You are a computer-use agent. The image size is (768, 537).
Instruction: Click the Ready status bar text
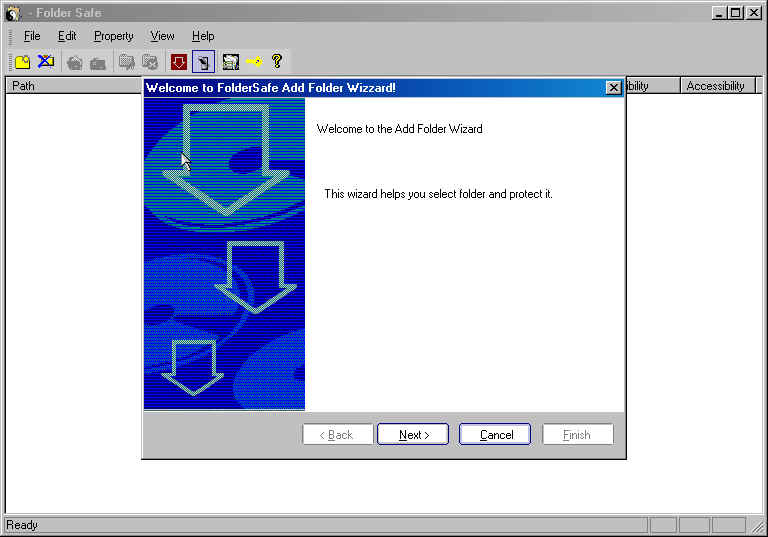[22, 525]
